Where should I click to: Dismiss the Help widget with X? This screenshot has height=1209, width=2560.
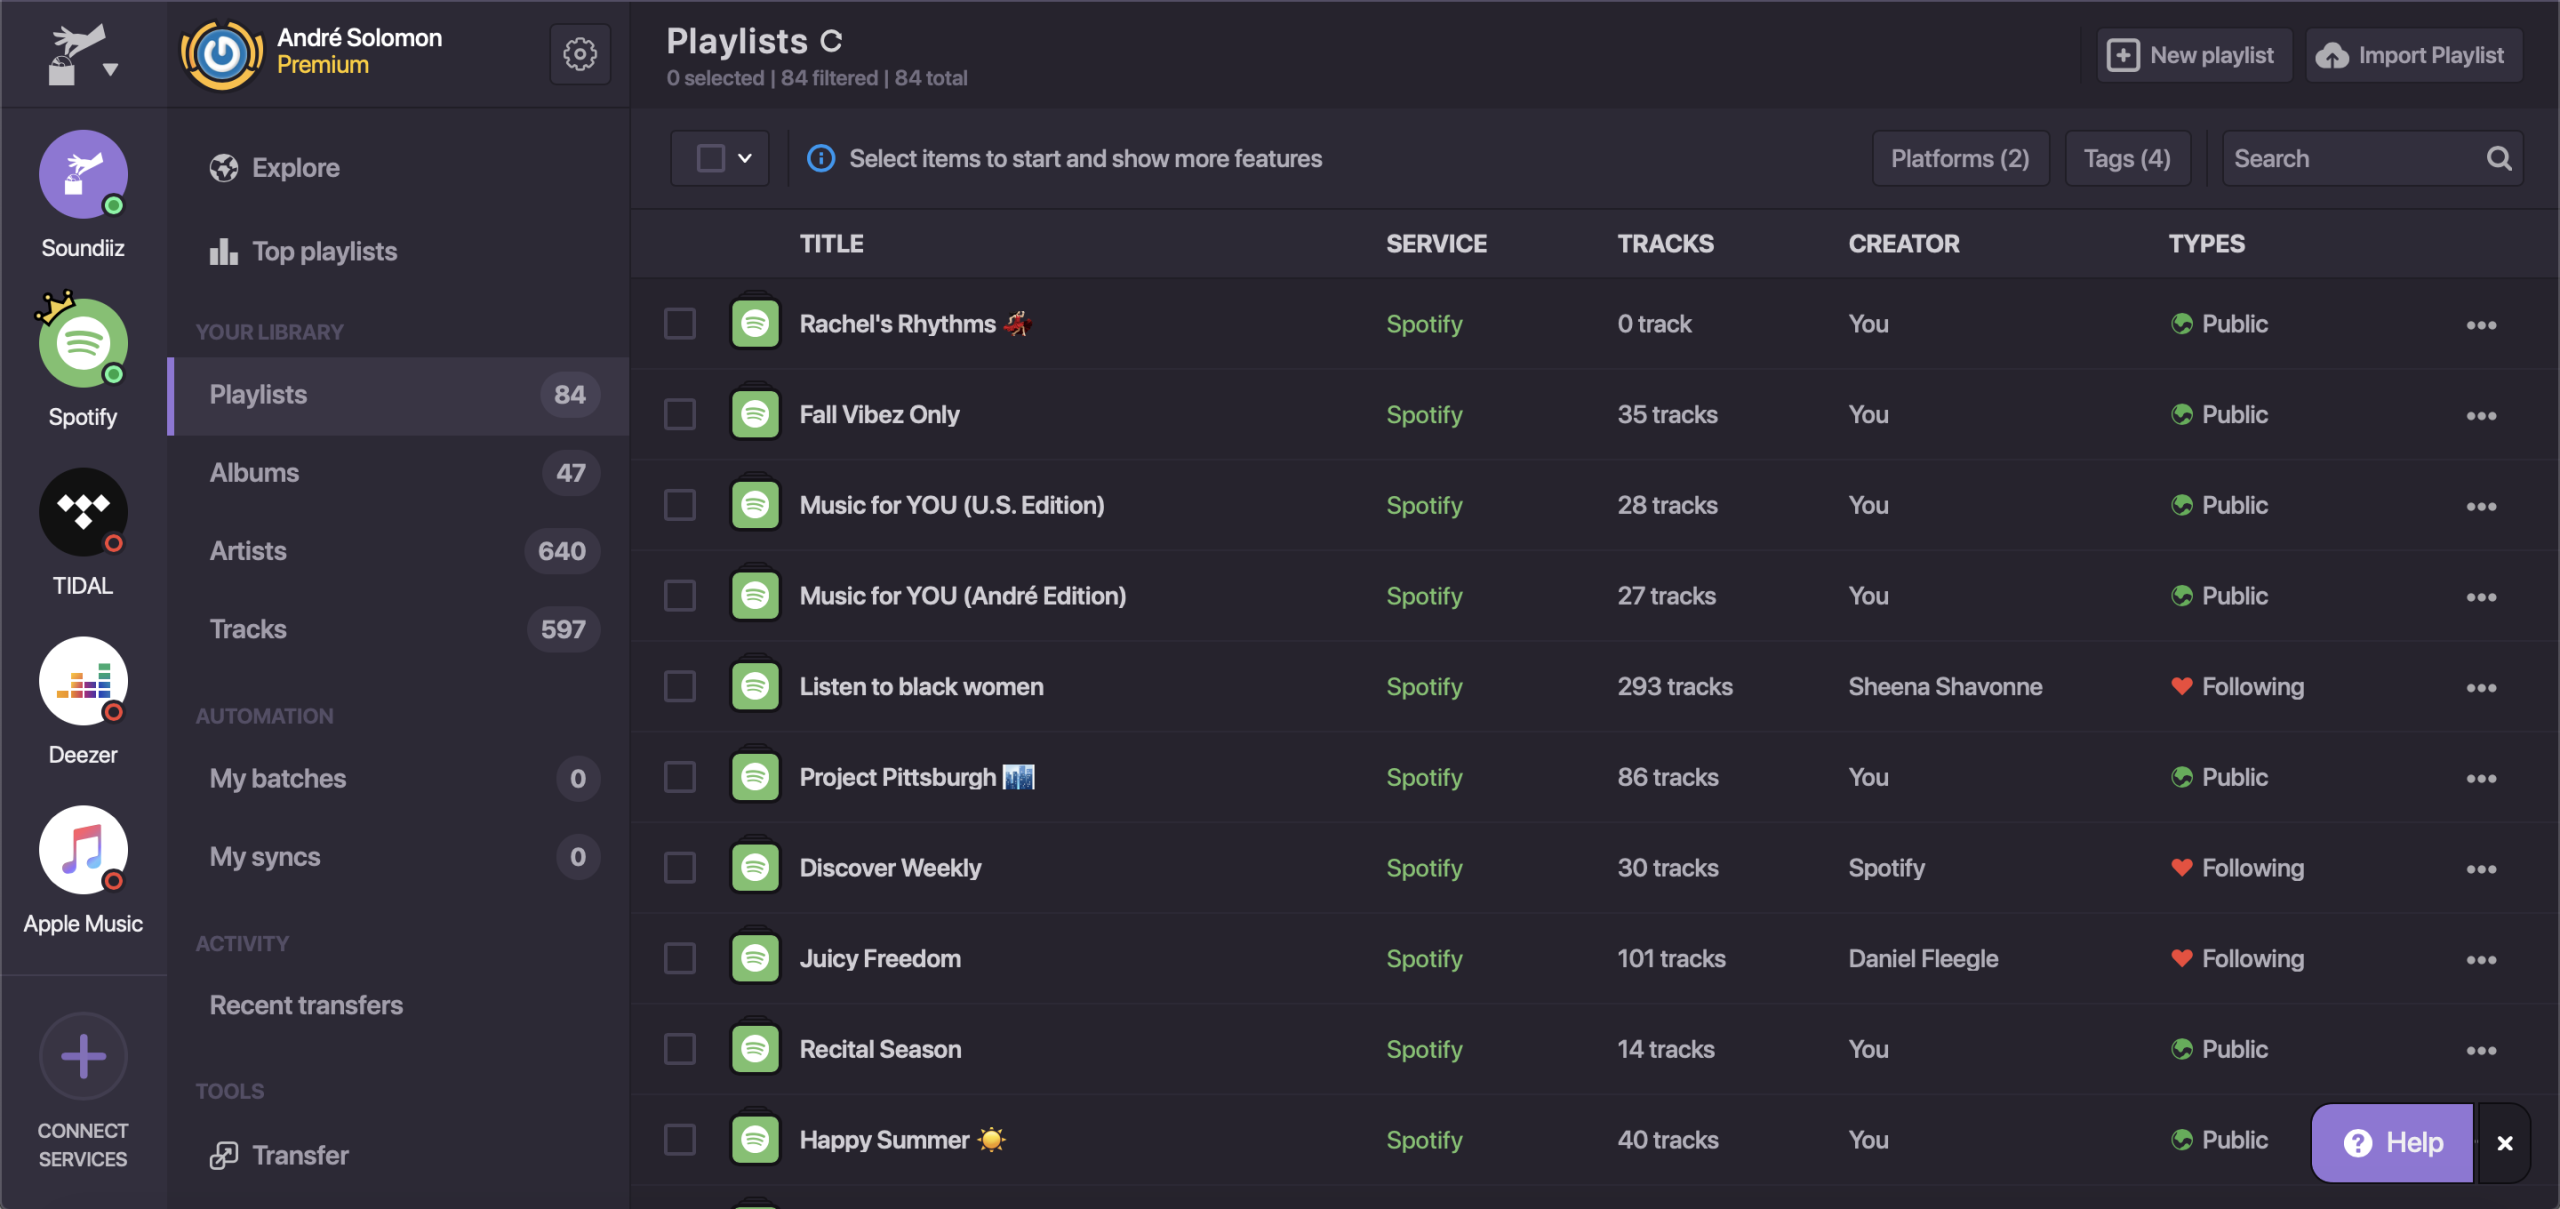pyautogui.click(x=2505, y=1142)
